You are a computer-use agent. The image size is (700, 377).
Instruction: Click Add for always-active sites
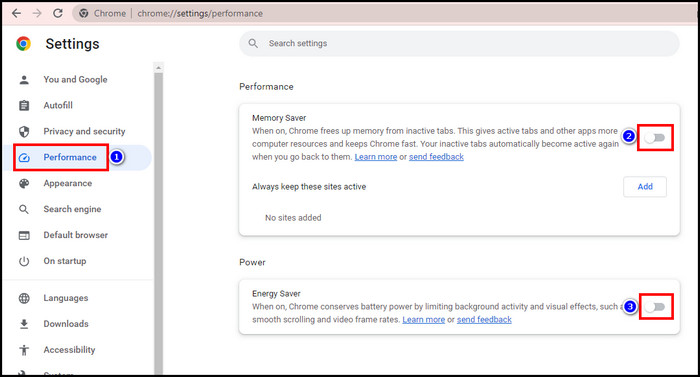click(645, 187)
